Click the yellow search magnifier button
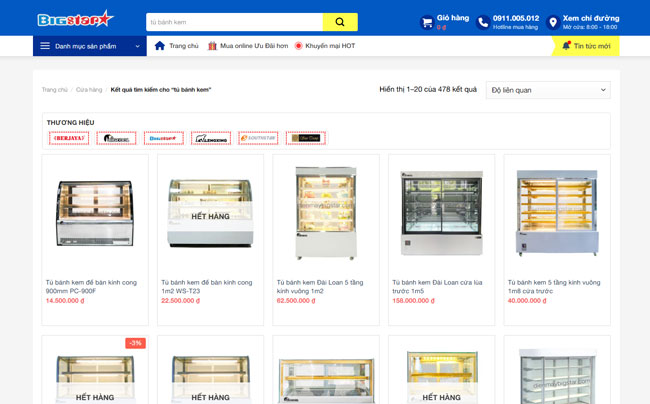The image size is (650, 404). click(339, 22)
